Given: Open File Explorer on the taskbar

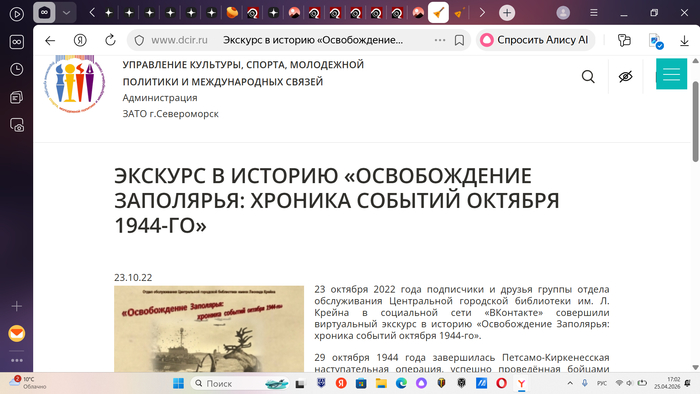Looking at the screenshot, I should pyautogui.click(x=381, y=383).
